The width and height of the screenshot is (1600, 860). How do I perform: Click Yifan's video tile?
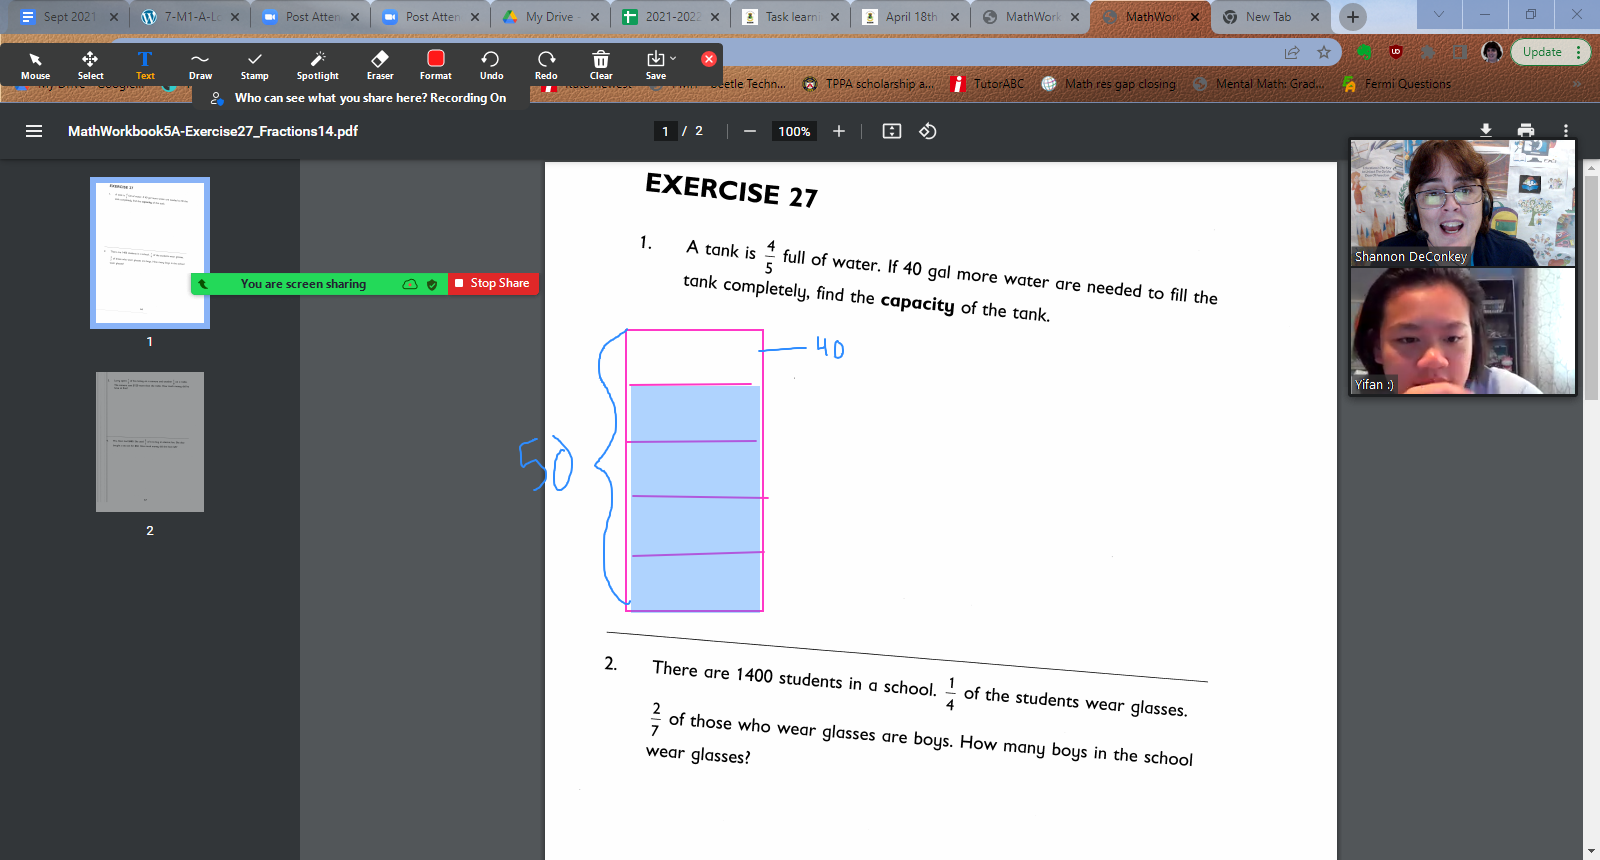pos(1463,331)
